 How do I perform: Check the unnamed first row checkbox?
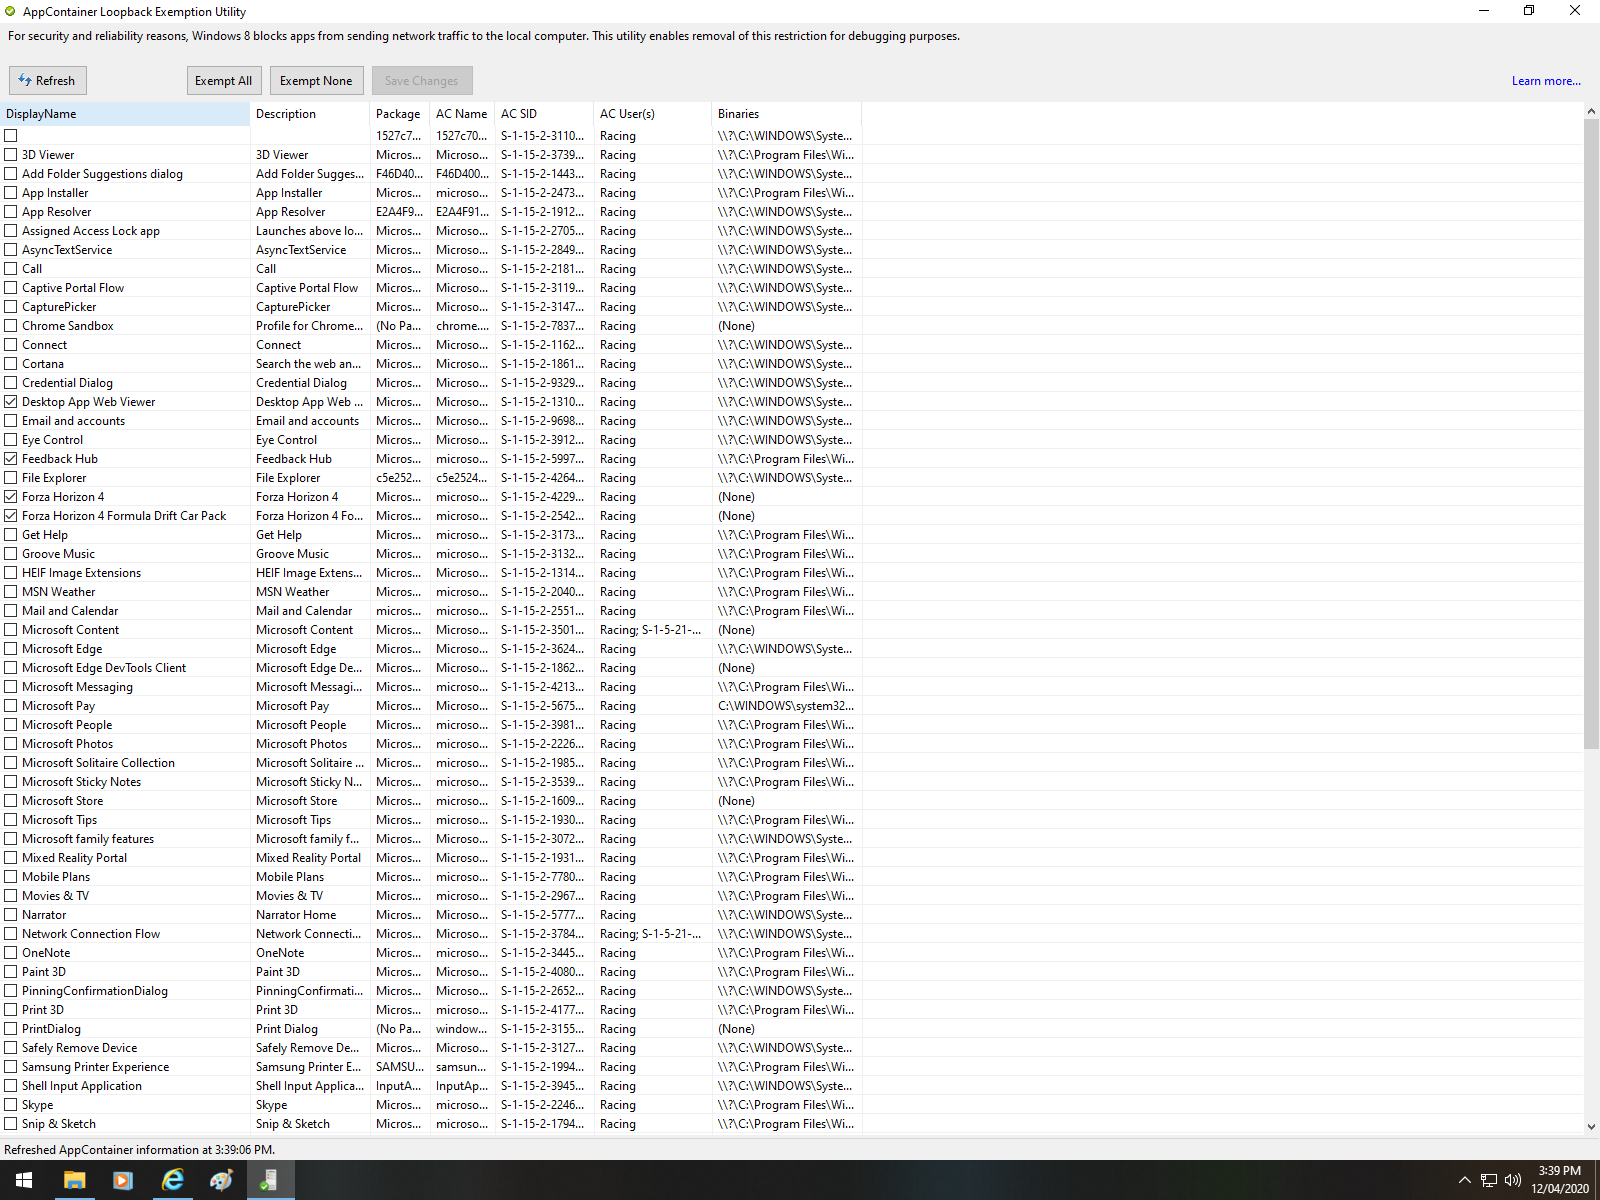11,136
